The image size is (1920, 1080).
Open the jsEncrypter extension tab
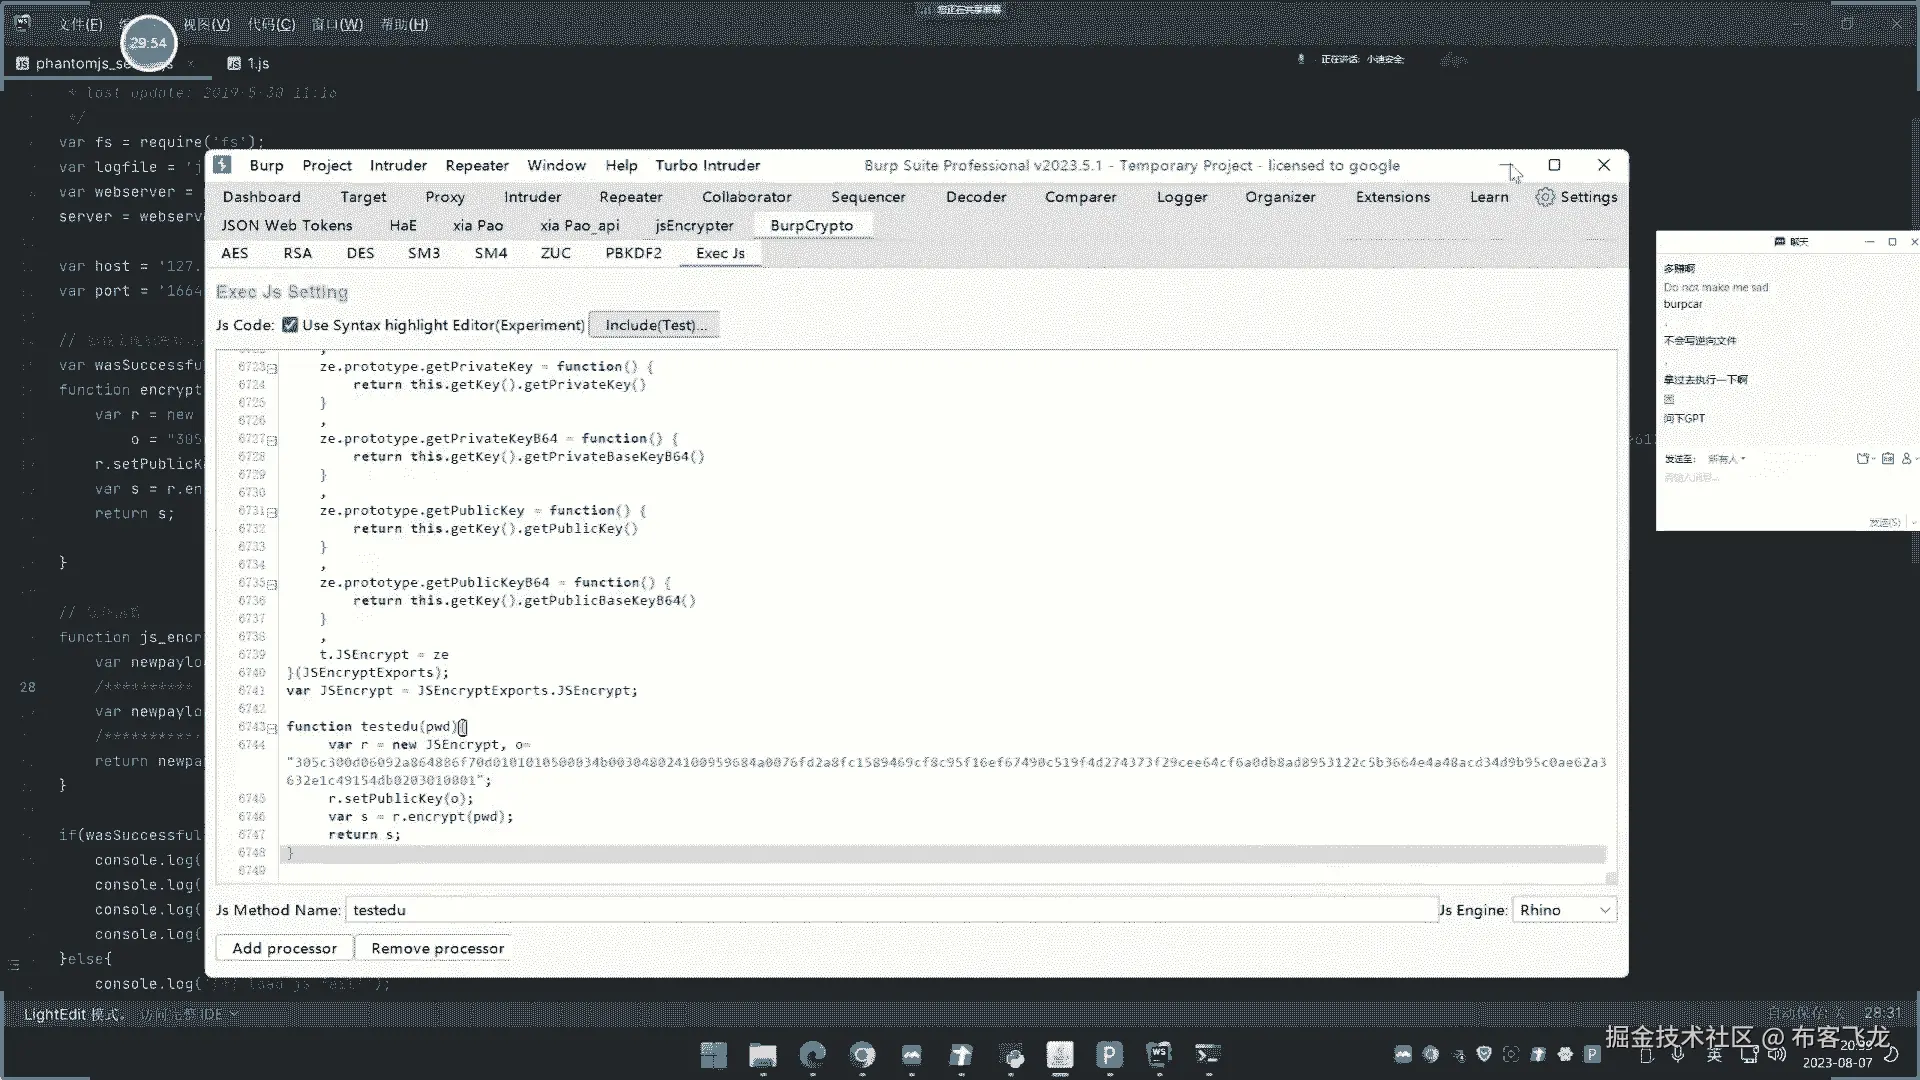click(694, 226)
